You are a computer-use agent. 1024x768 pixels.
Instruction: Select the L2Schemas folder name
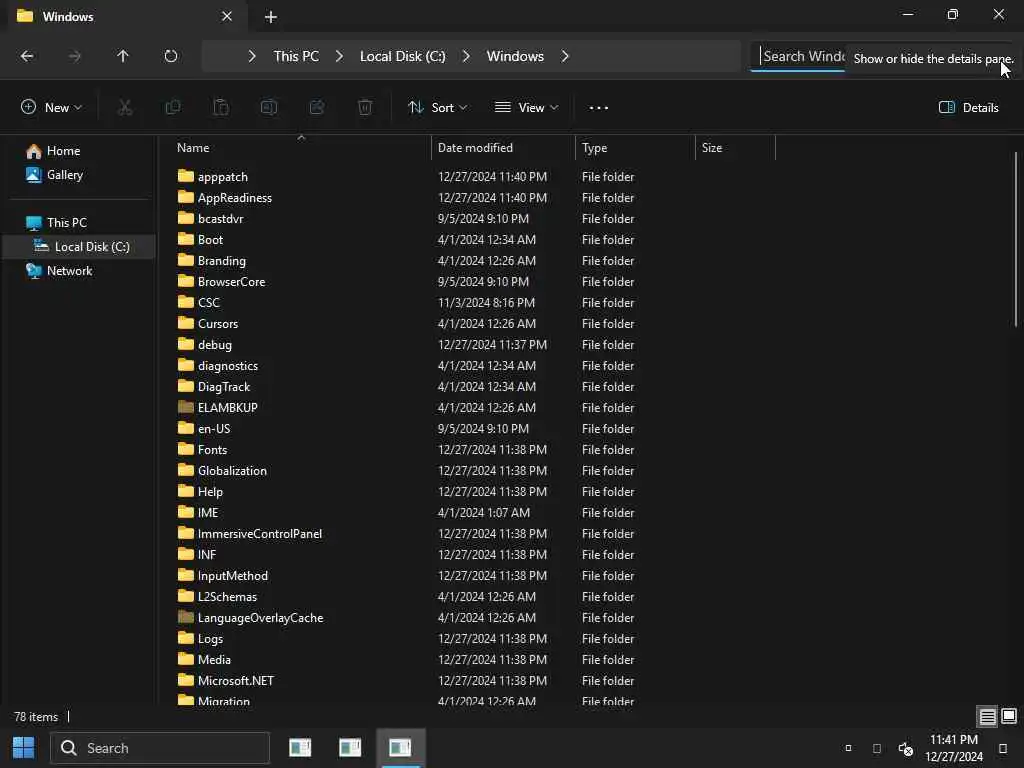[227, 596]
